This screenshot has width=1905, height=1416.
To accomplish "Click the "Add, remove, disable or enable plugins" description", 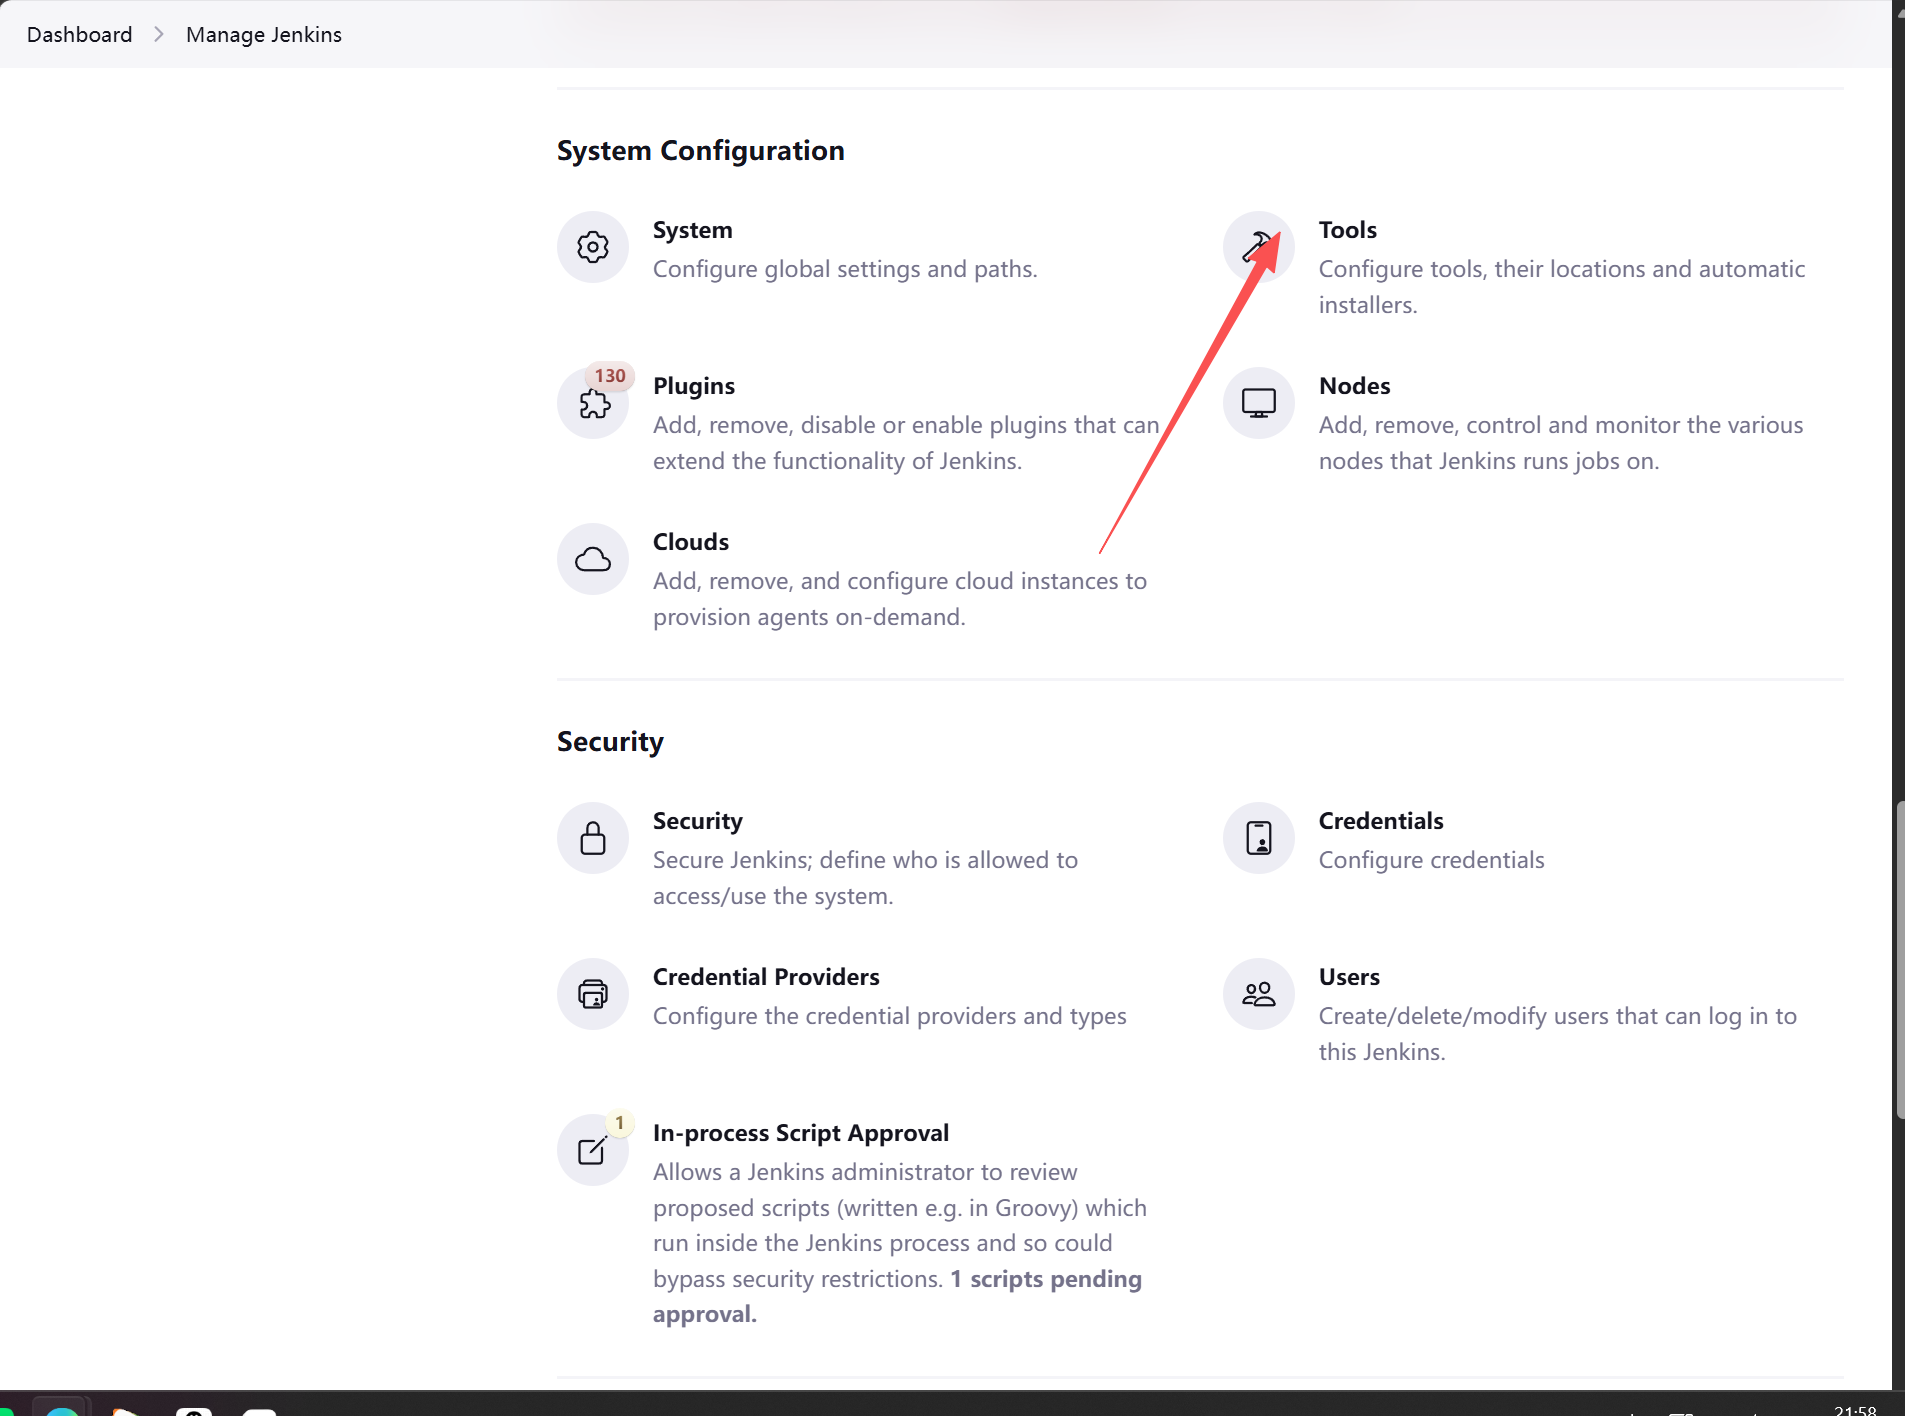I will pos(906,443).
